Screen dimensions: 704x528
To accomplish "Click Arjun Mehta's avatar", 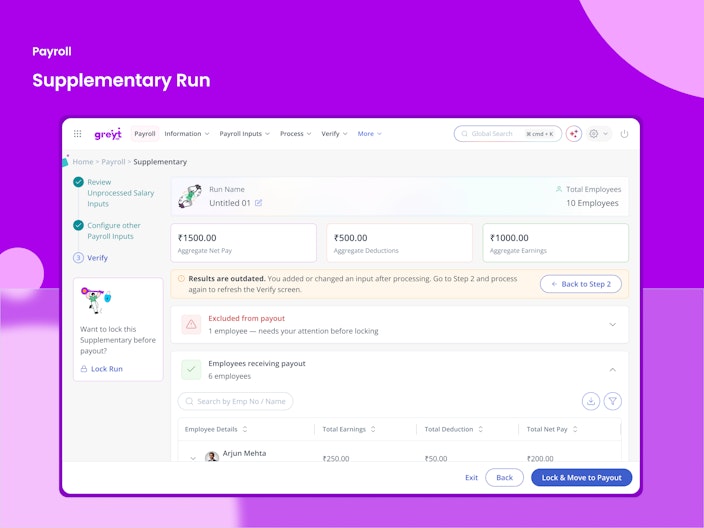I will 212,457.
